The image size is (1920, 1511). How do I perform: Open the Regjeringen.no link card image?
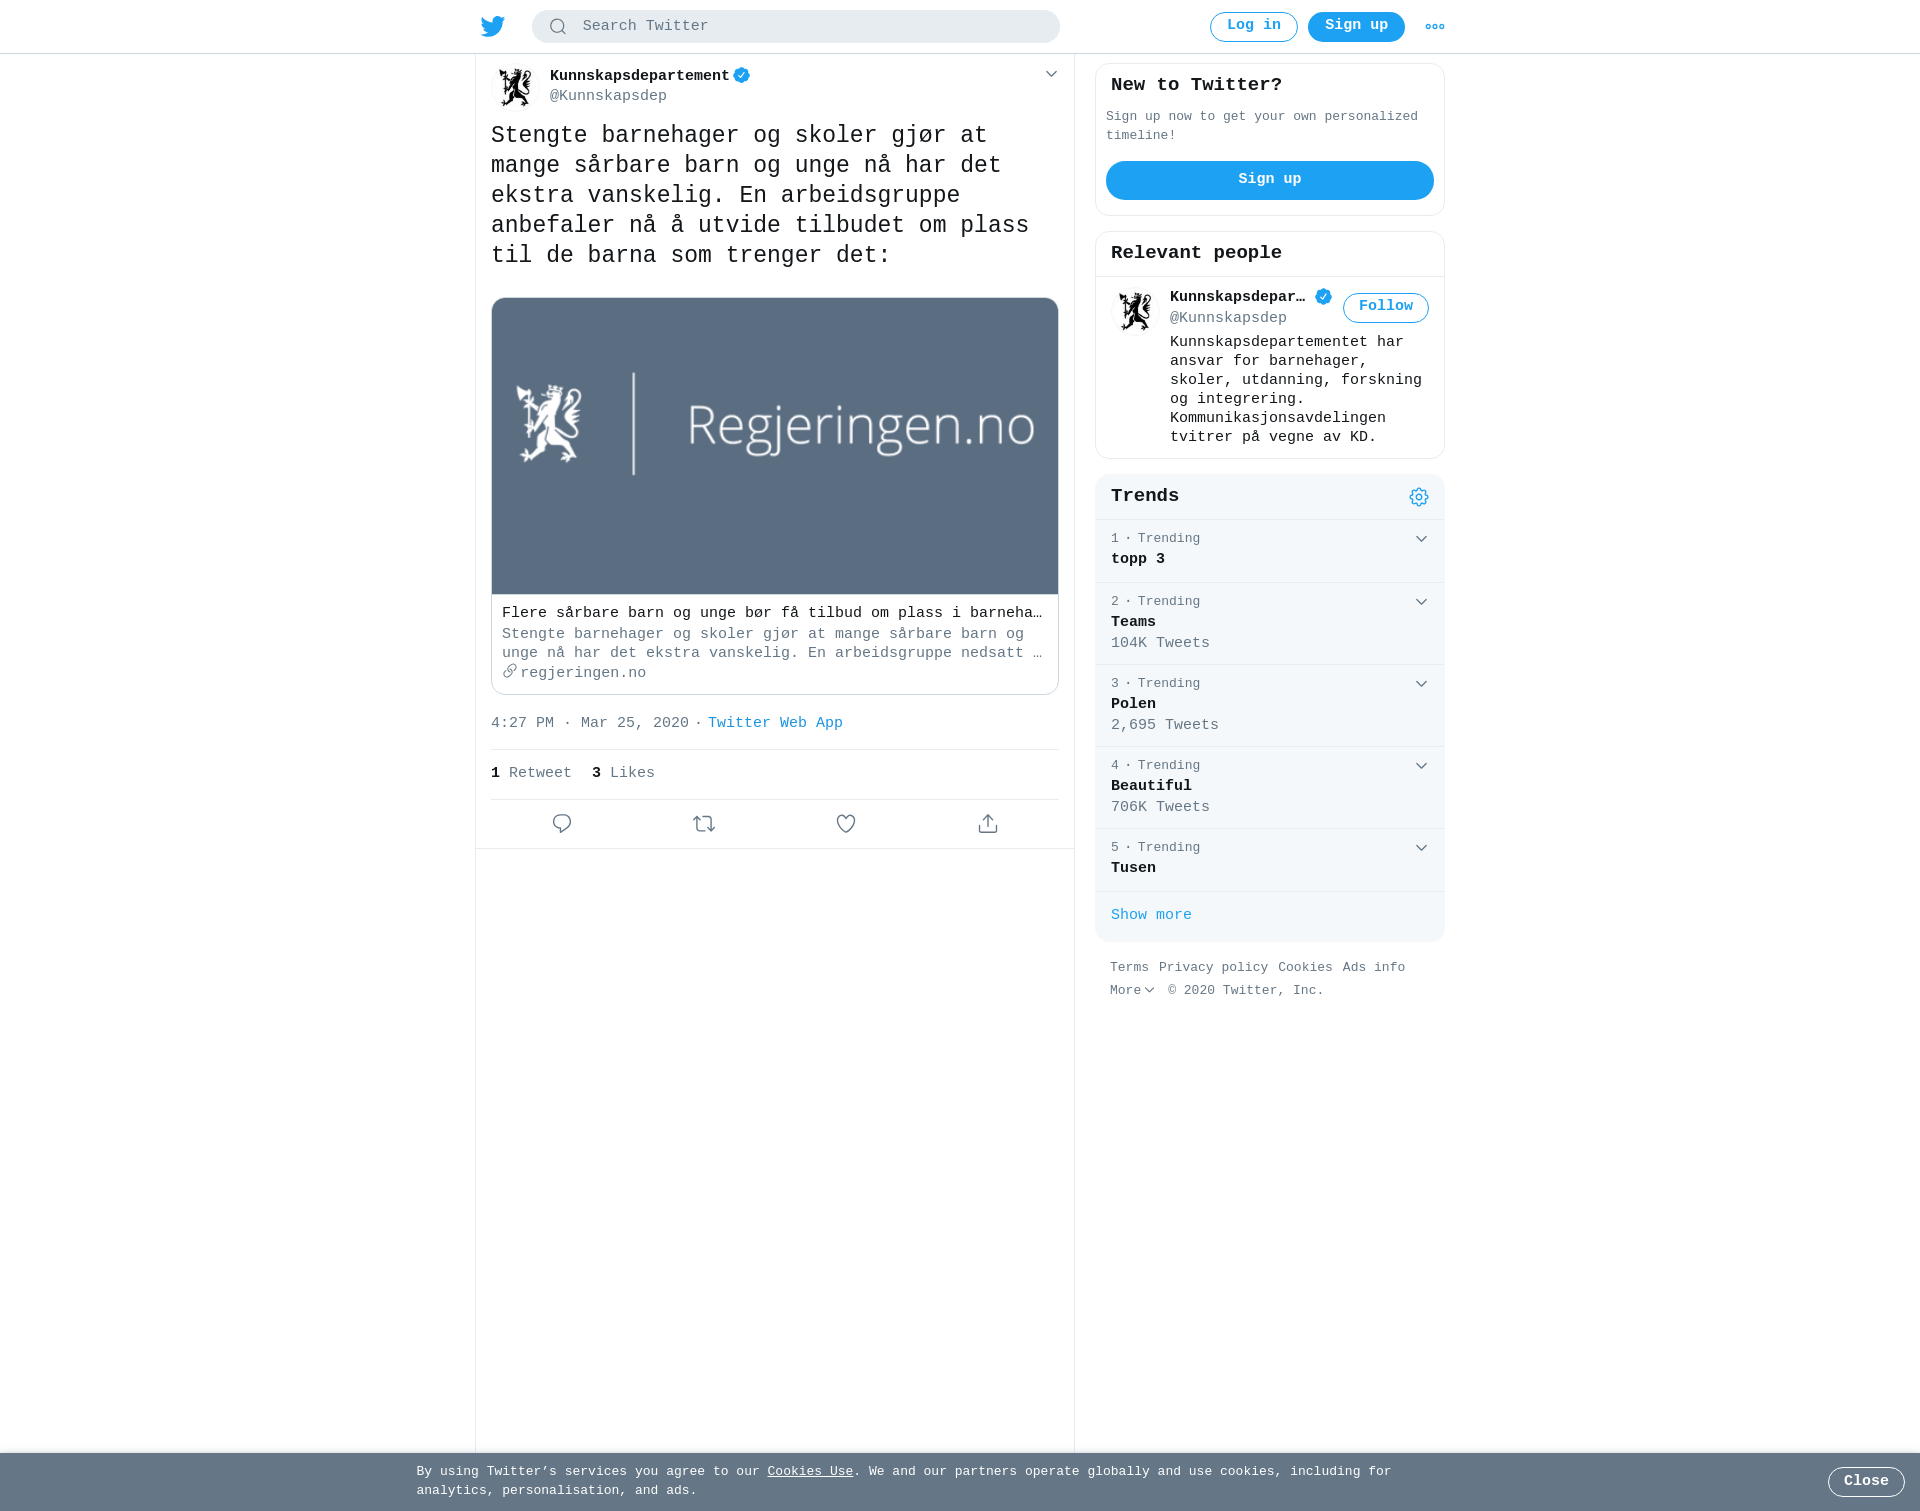[x=775, y=446]
